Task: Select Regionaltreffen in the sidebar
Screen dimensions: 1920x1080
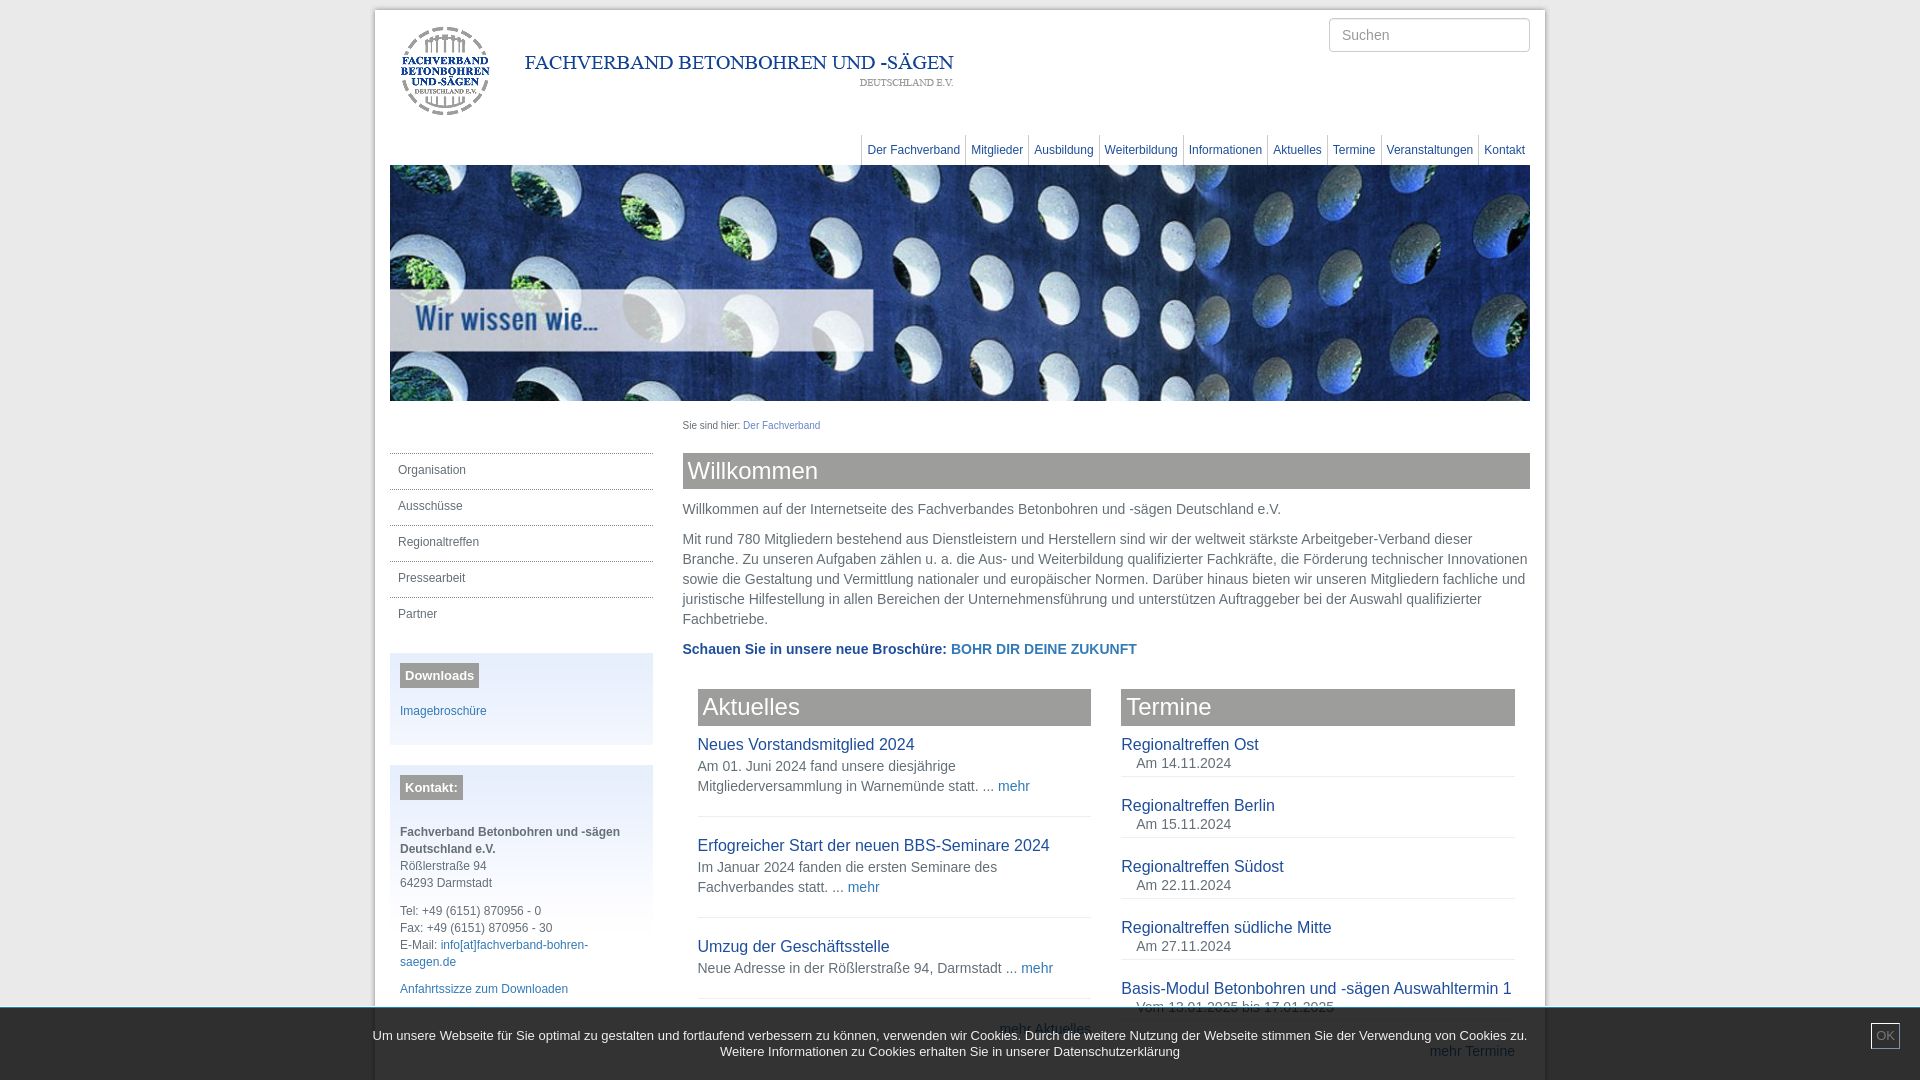Action: (521, 543)
